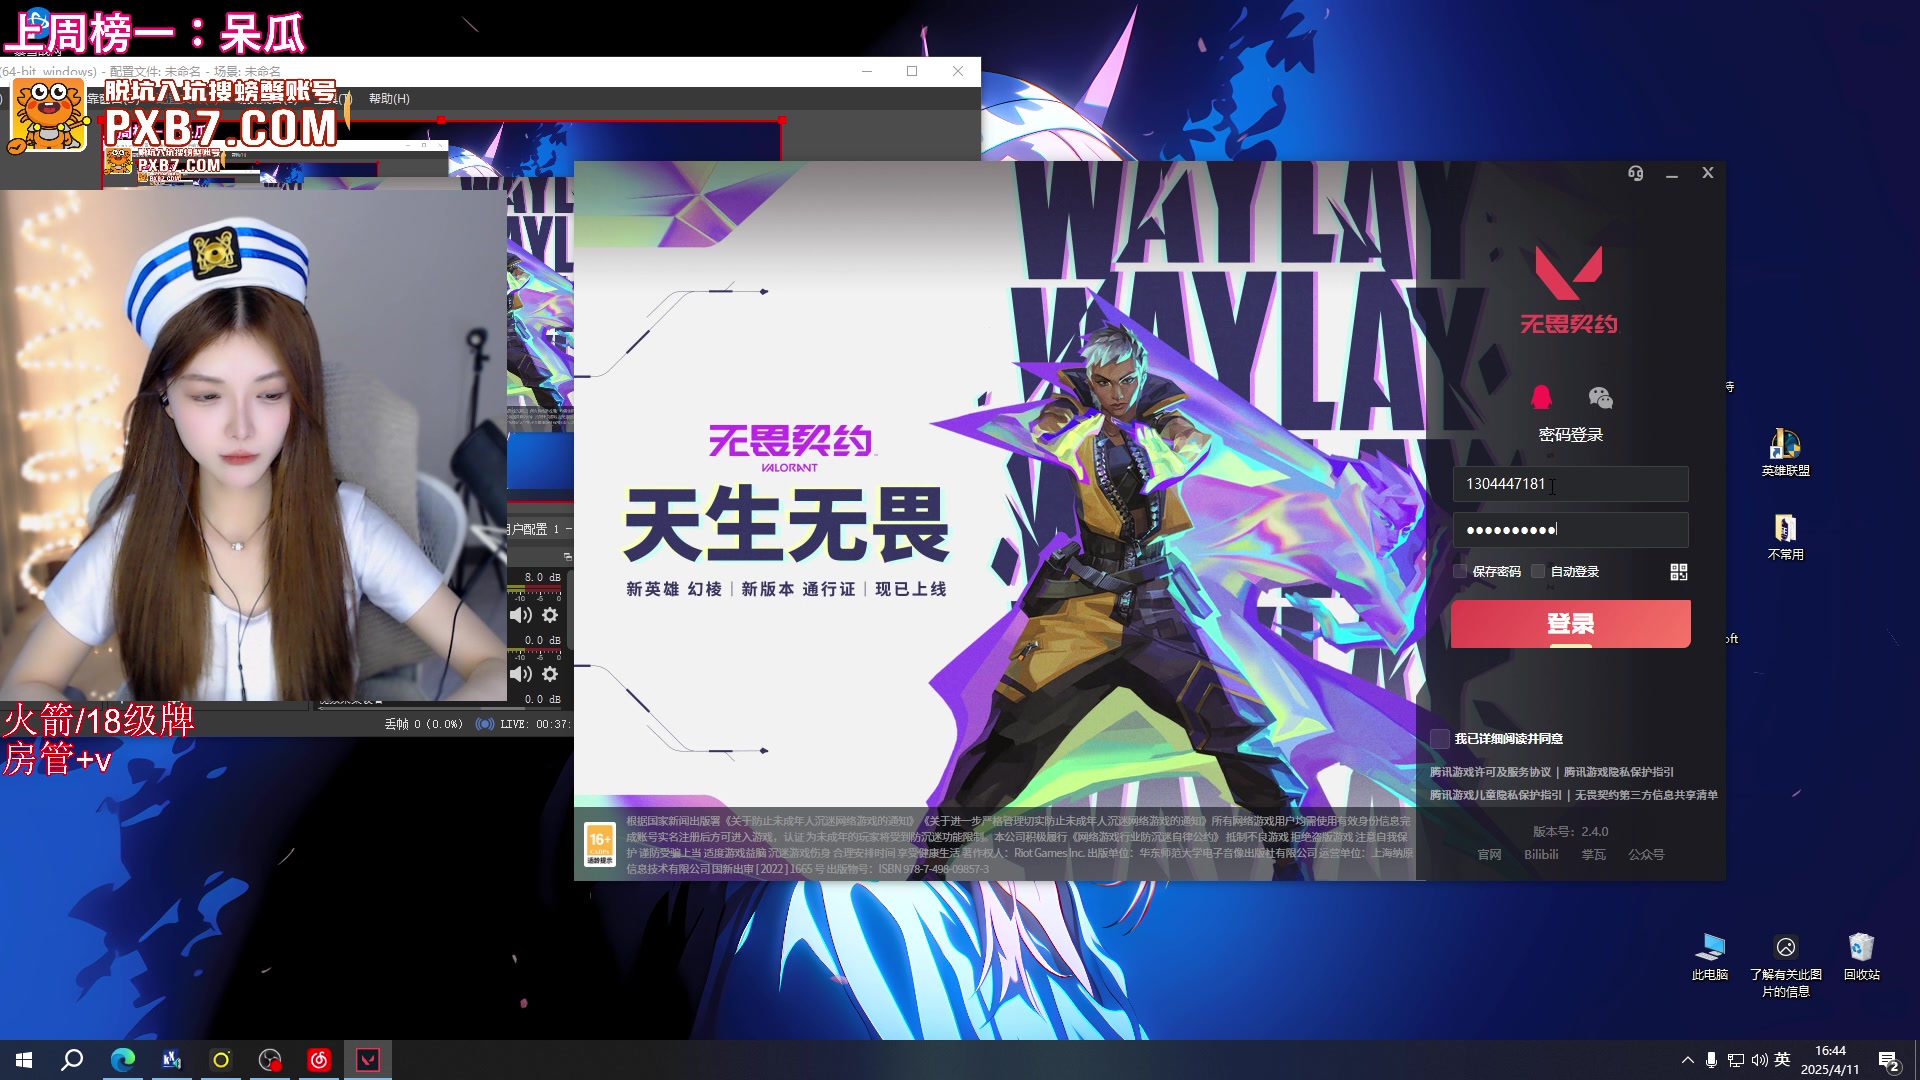
Task: Click the account number input field
Action: tap(1570, 484)
